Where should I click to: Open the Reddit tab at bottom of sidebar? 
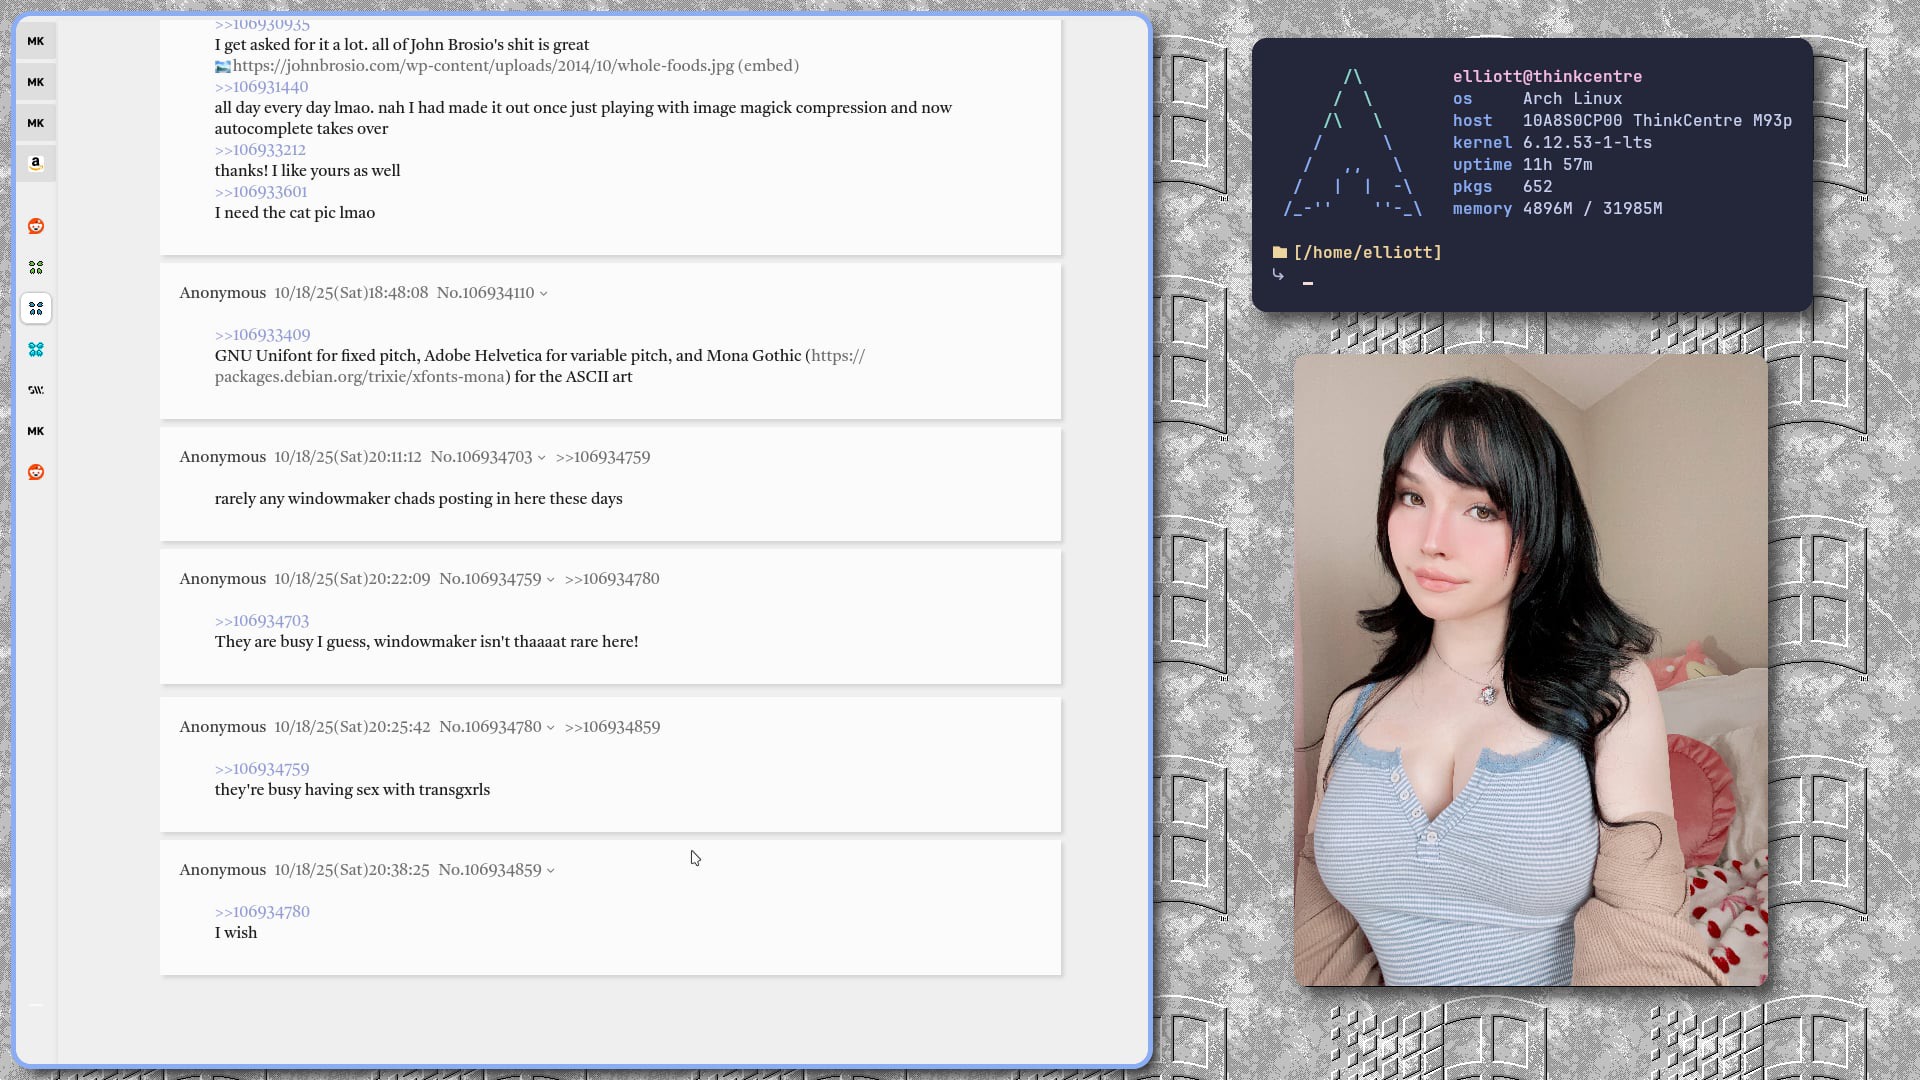(x=36, y=472)
